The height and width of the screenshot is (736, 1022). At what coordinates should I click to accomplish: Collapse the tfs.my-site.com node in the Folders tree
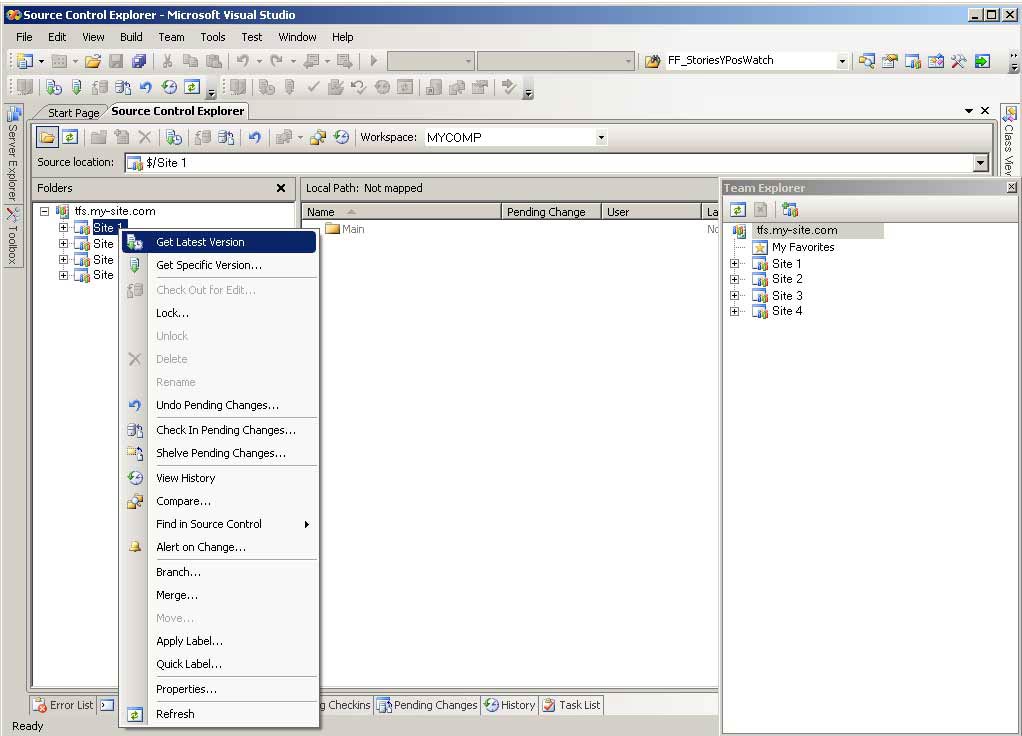pos(44,211)
